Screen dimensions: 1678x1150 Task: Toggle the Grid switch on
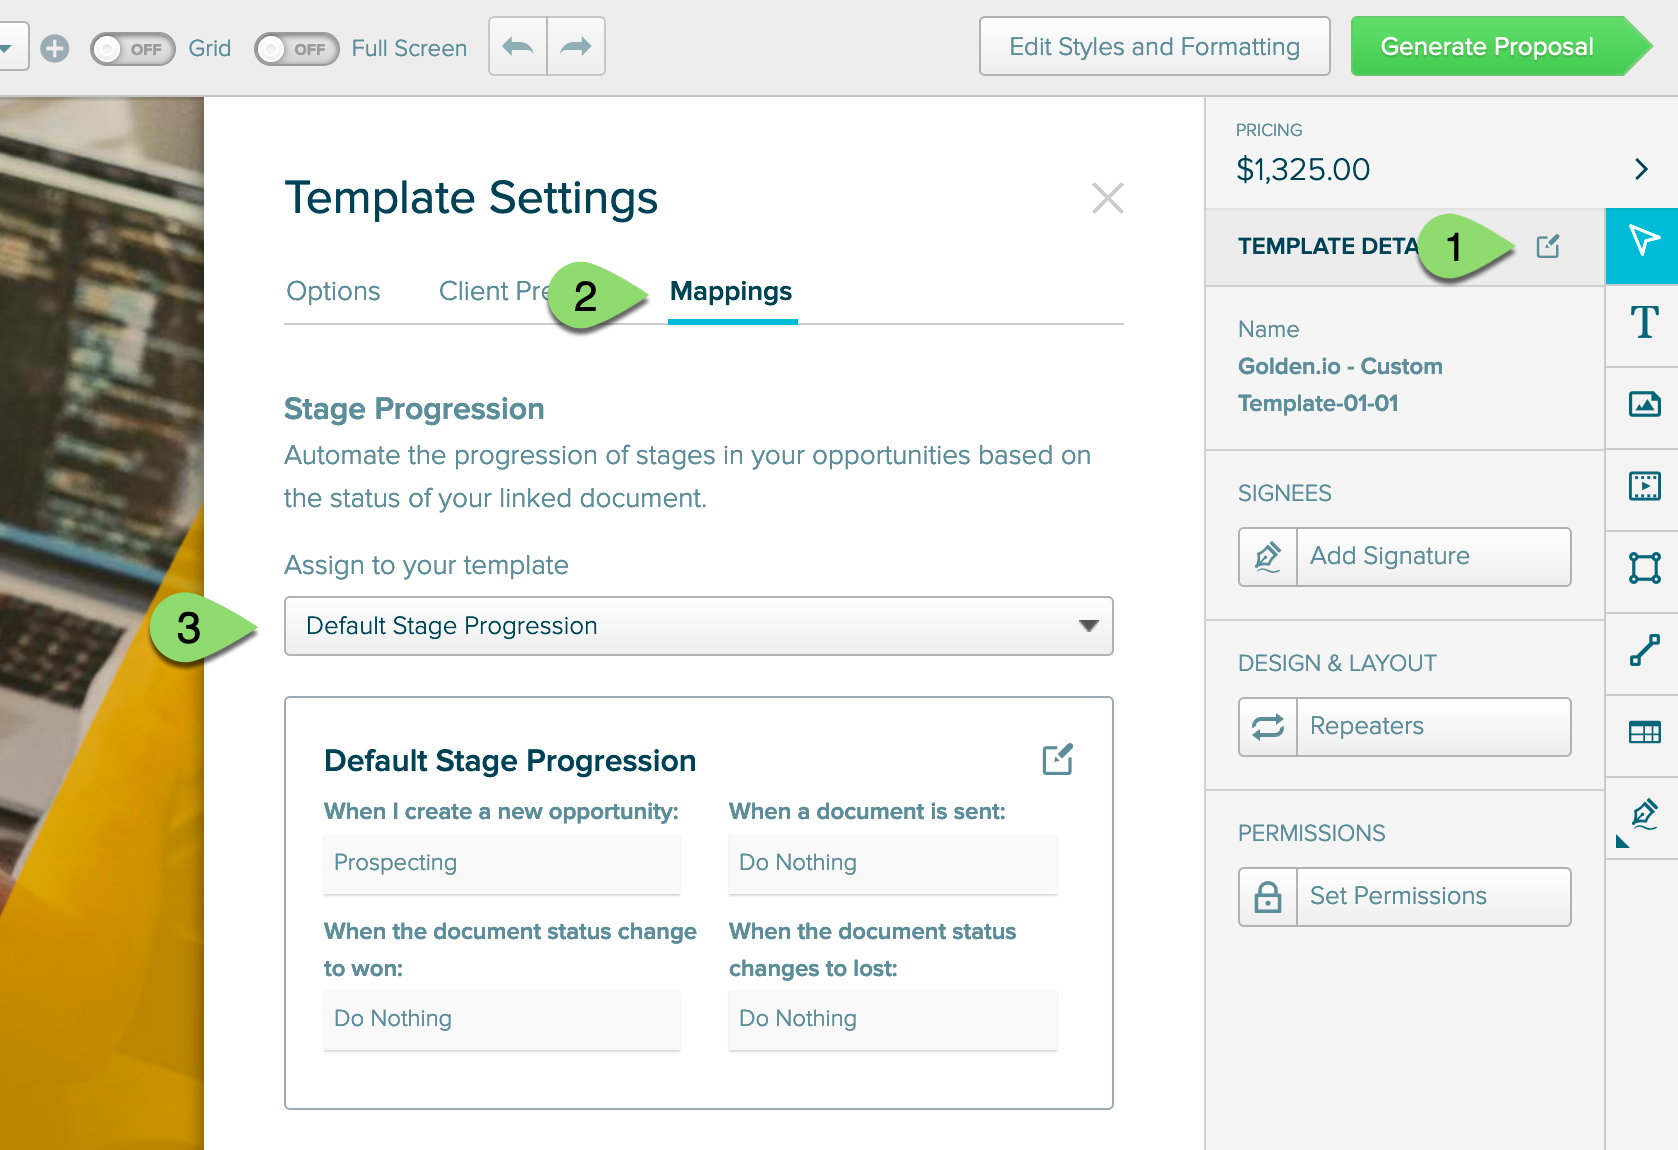(x=132, y=48)
